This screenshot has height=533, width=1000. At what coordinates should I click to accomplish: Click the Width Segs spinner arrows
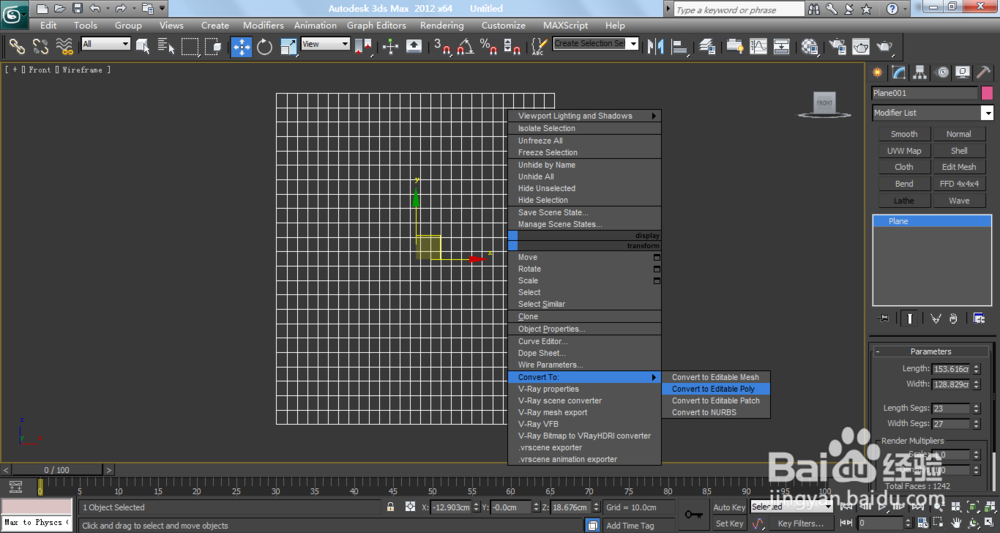[975, 423]
